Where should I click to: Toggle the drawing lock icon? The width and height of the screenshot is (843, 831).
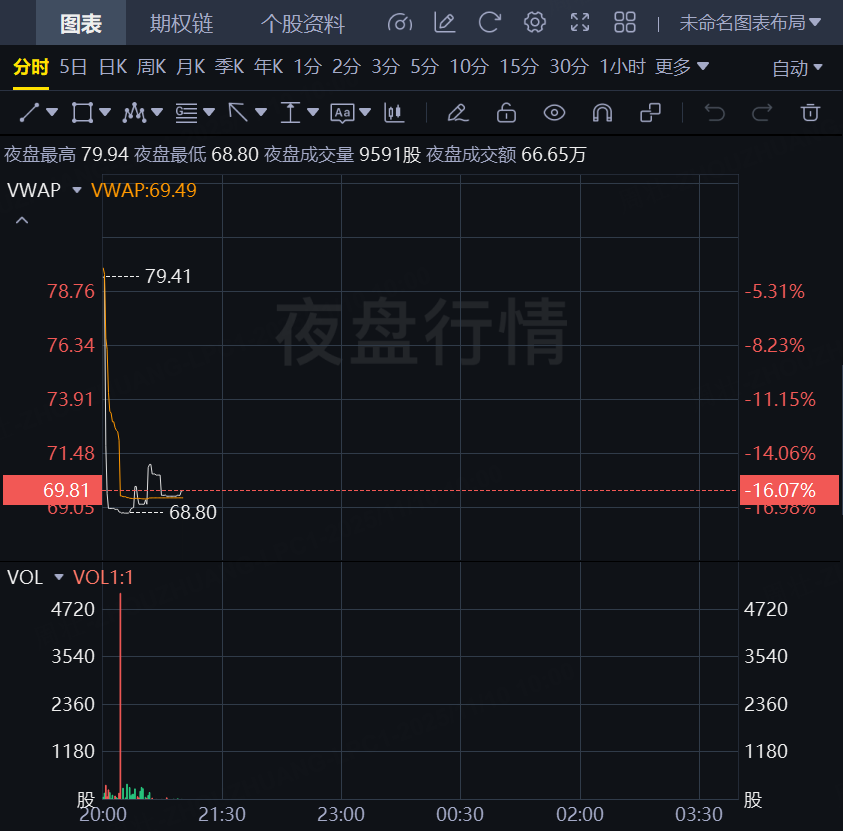click(506, 112)
